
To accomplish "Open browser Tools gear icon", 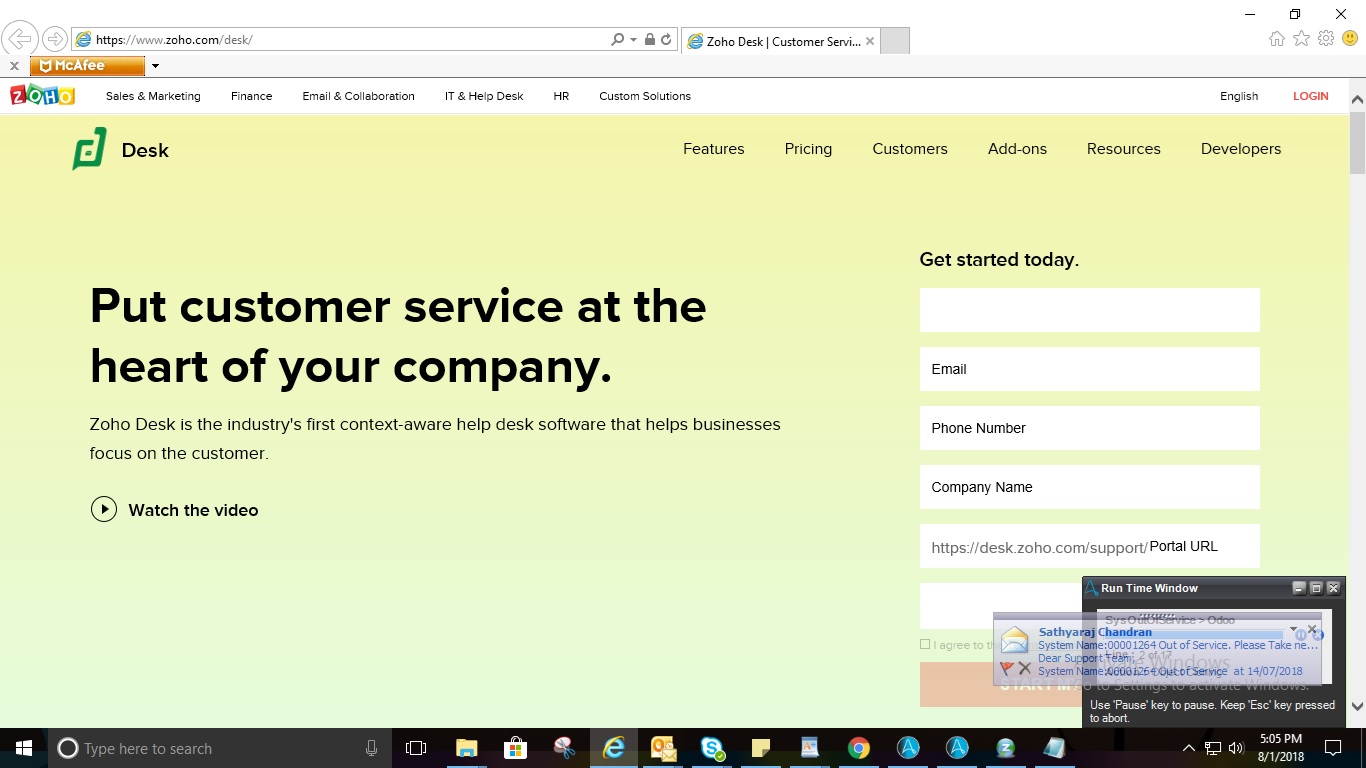I will click(x=1326, y=39).
